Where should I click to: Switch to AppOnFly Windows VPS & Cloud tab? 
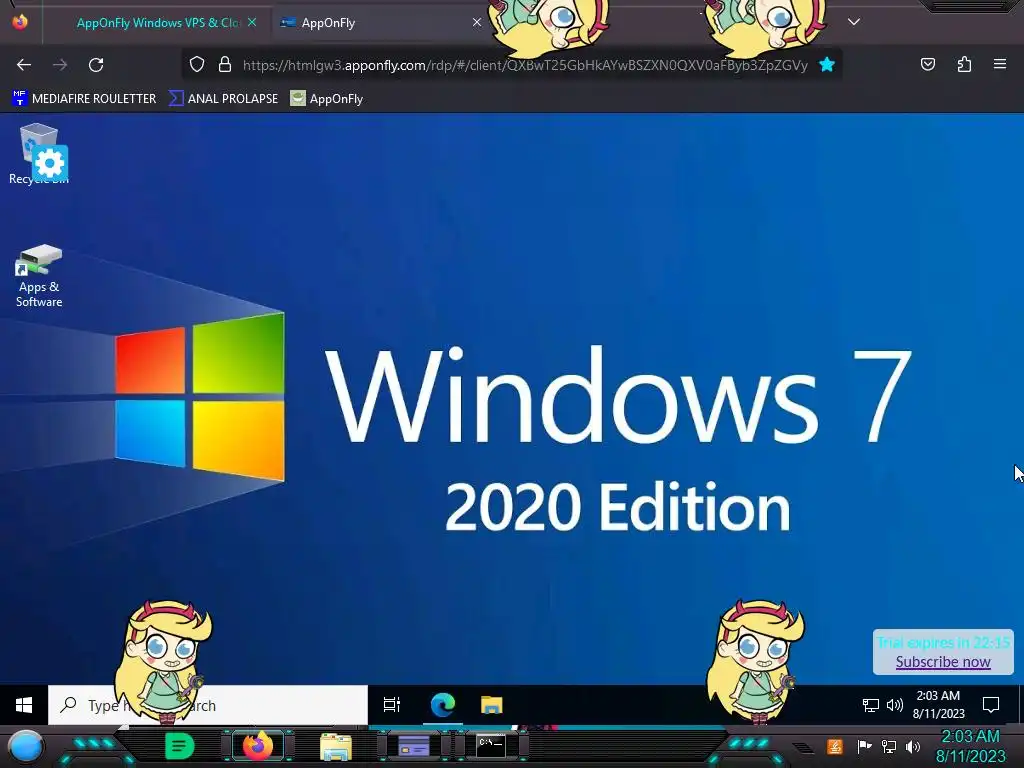(157, 23)
